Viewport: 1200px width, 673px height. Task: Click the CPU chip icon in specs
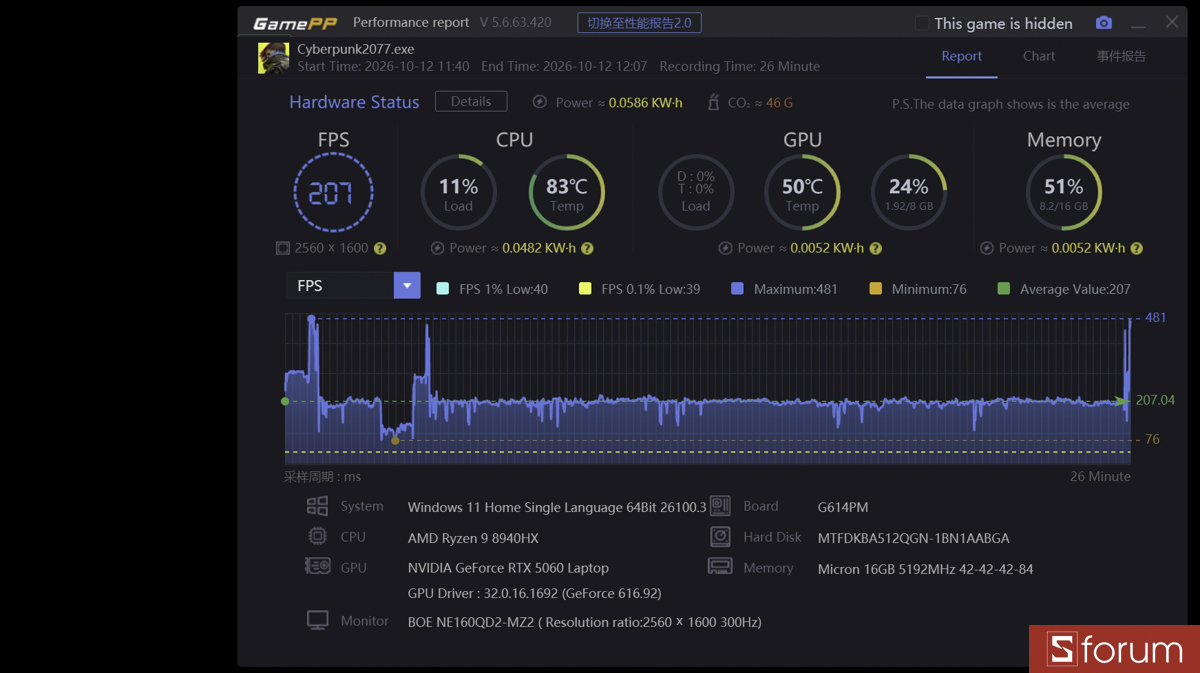pos(317,536)
